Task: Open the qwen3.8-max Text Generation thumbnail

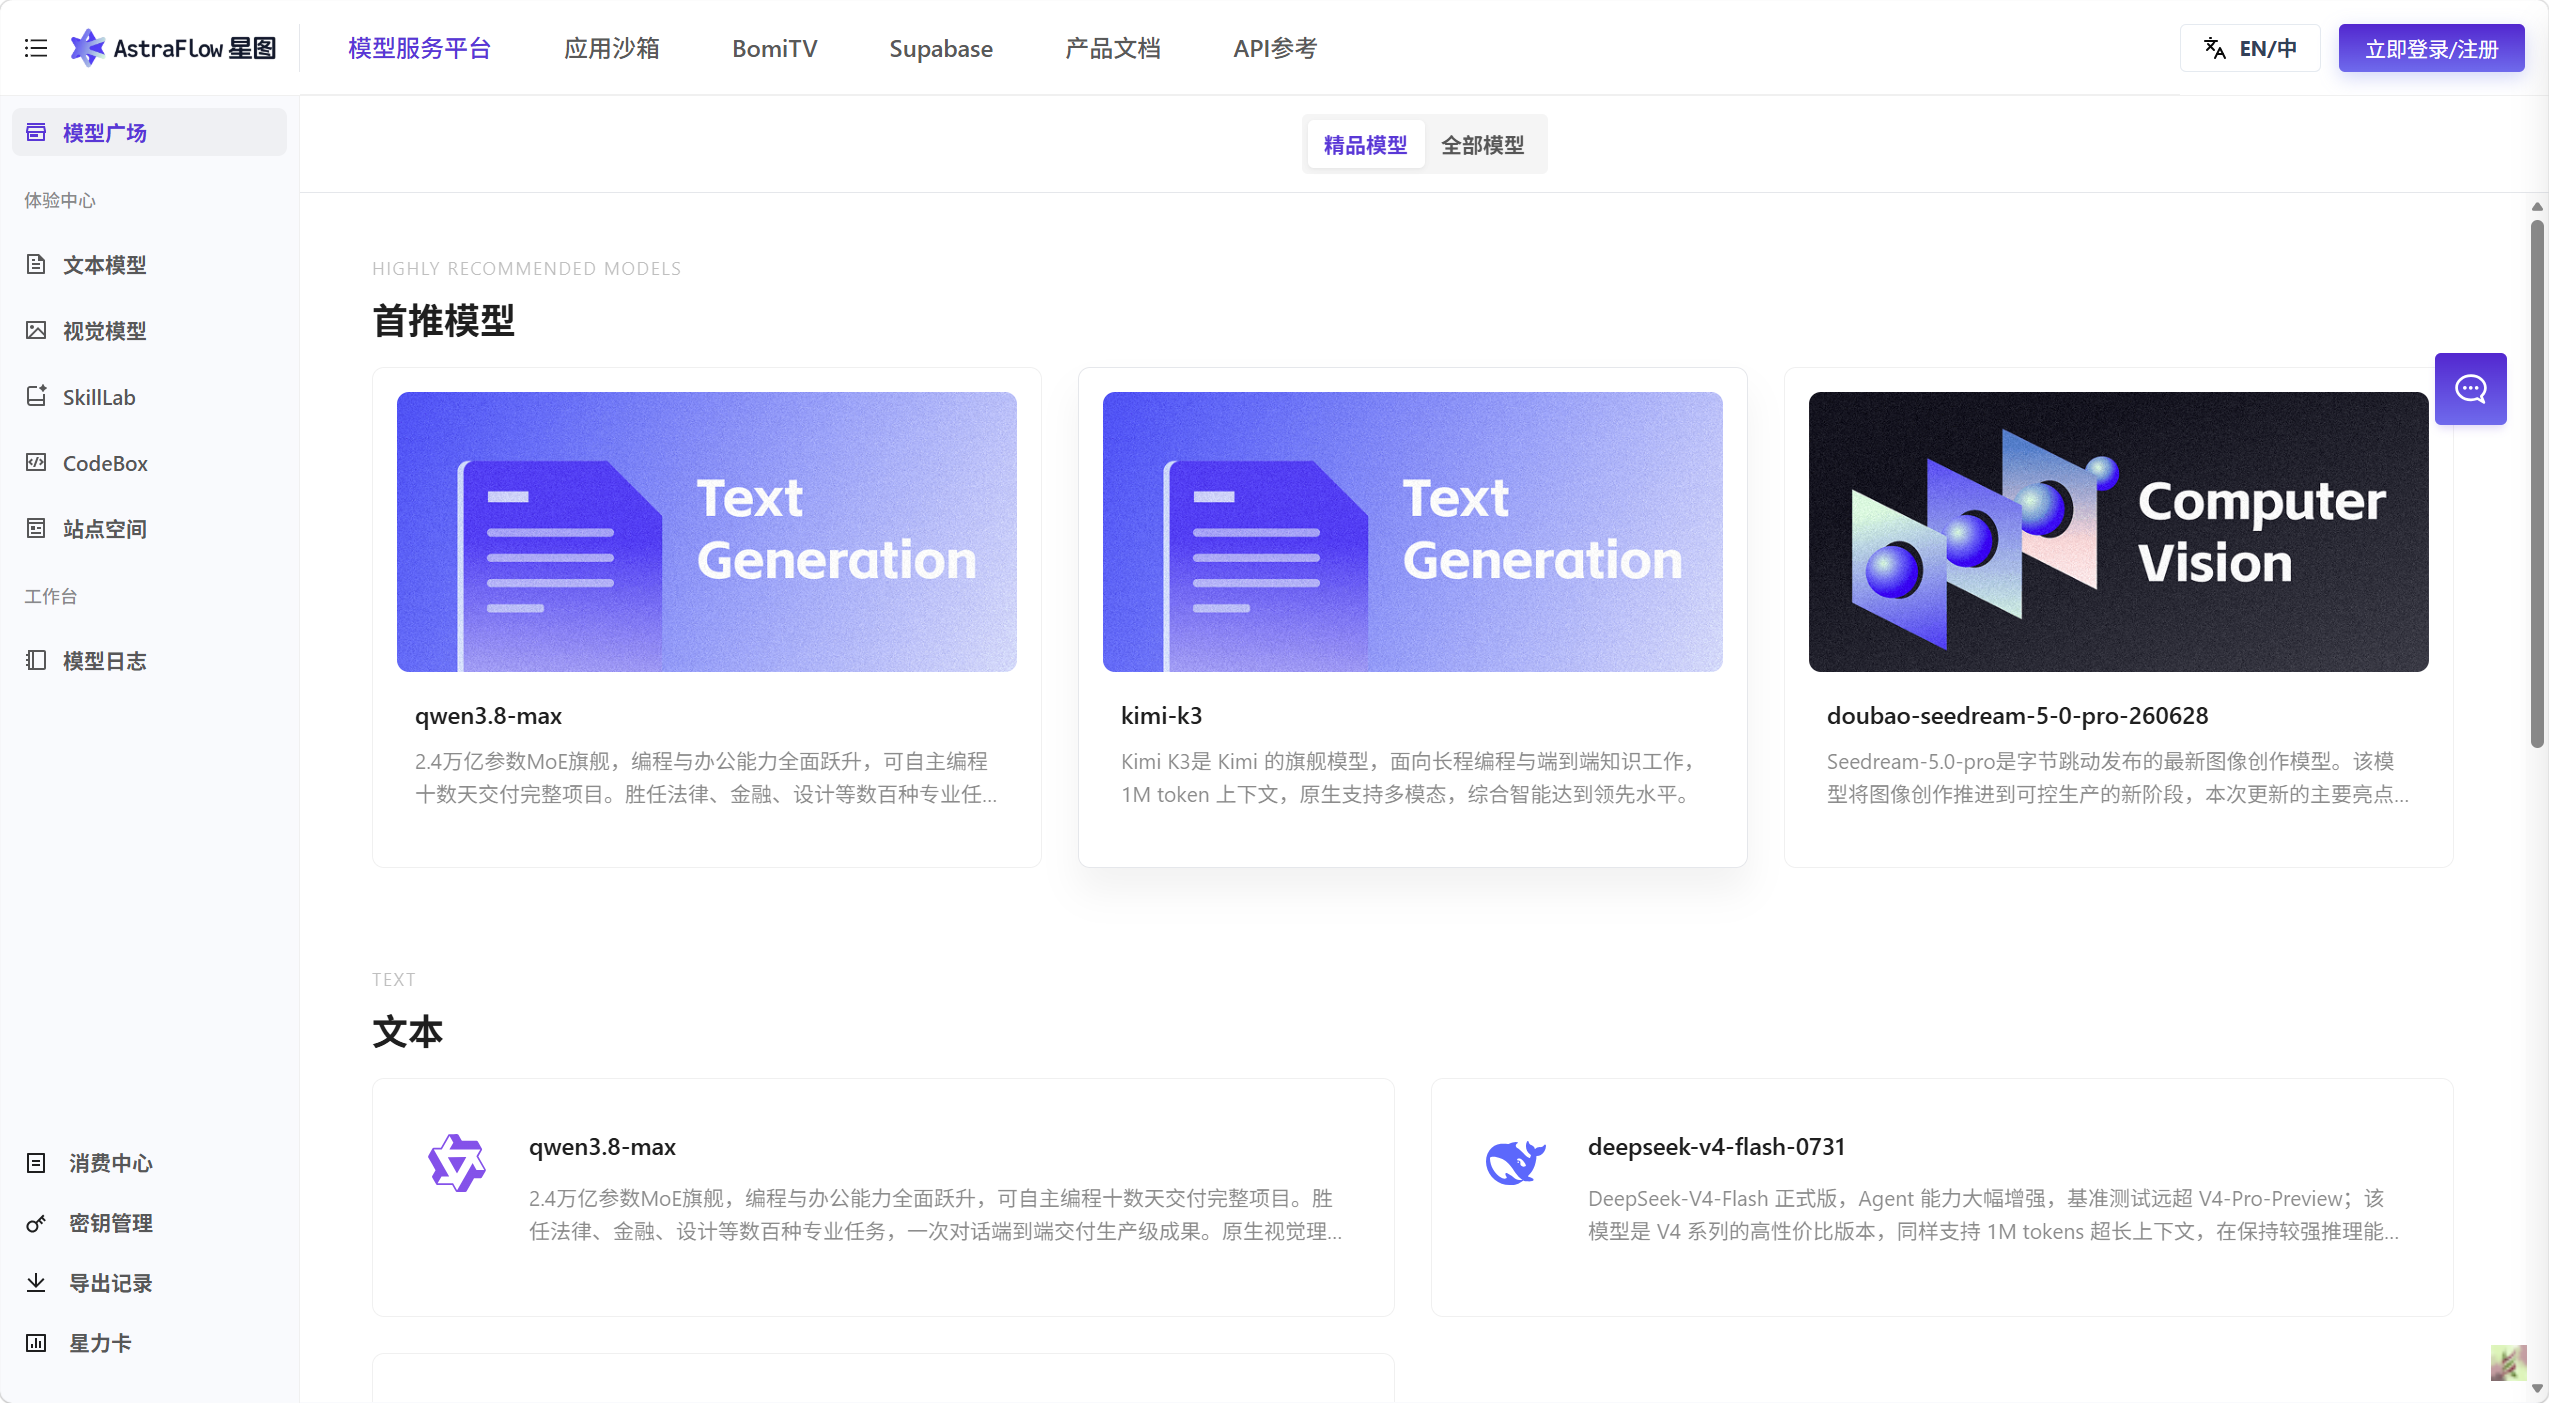Action: coord(707,531)
